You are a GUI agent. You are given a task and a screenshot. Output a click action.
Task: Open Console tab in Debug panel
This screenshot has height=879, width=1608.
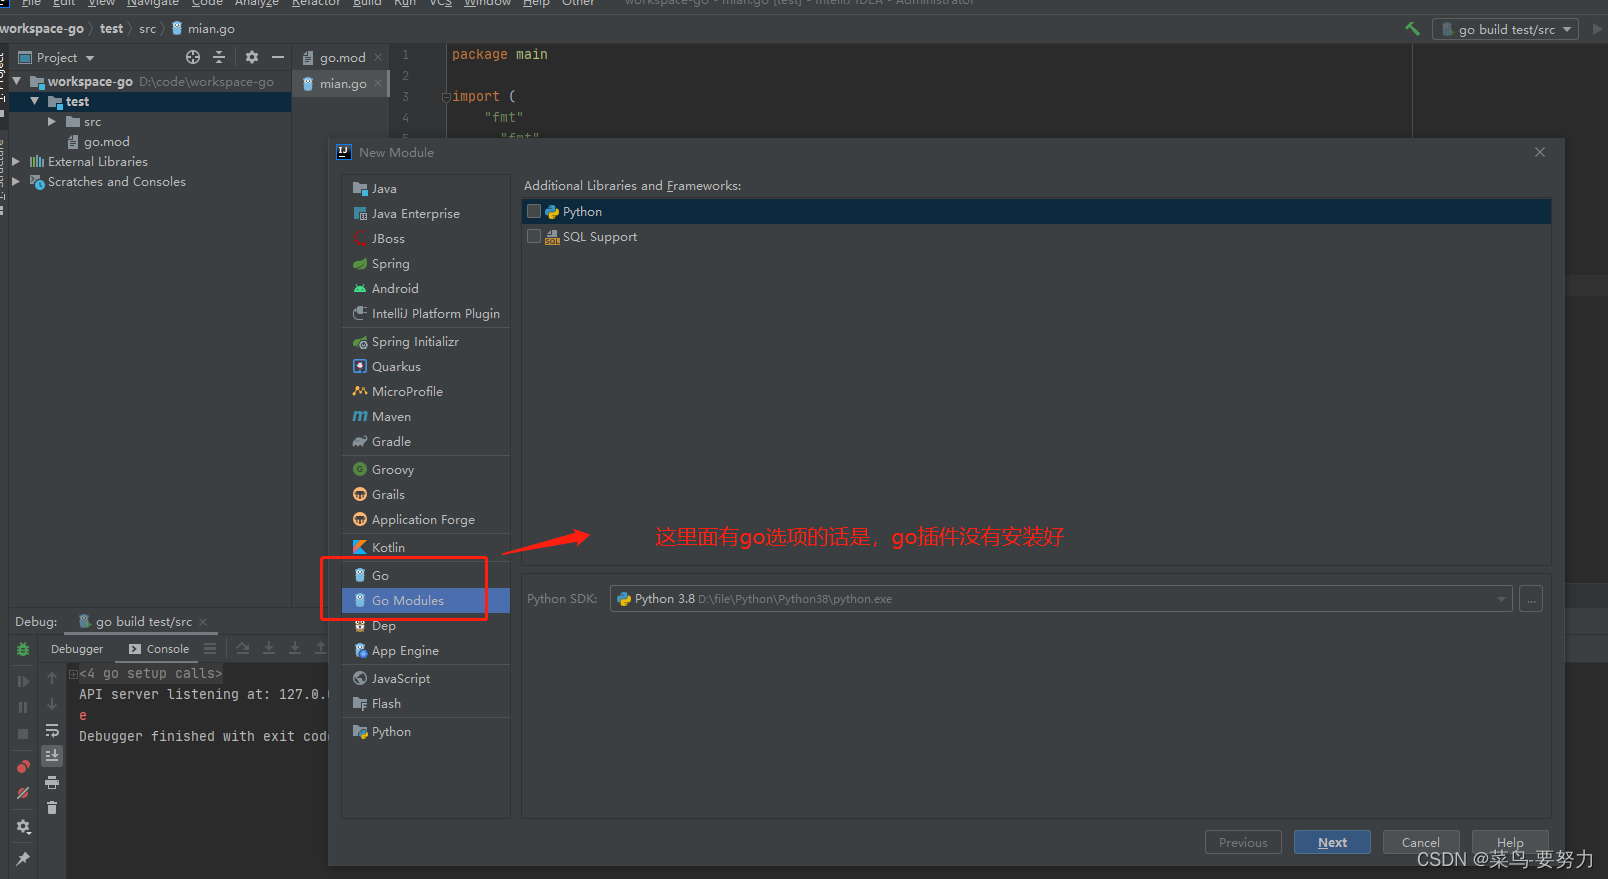[x=158, y=649]
